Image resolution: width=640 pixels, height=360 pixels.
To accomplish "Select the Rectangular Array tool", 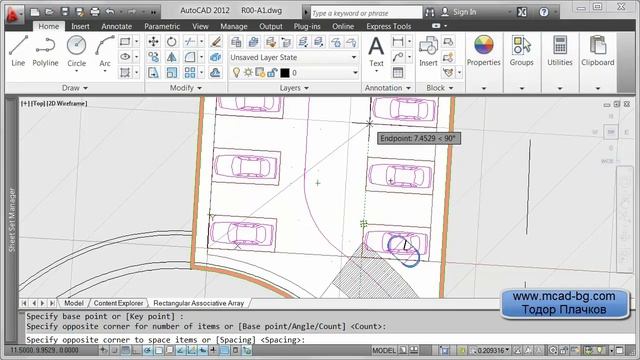I will 190,73.
